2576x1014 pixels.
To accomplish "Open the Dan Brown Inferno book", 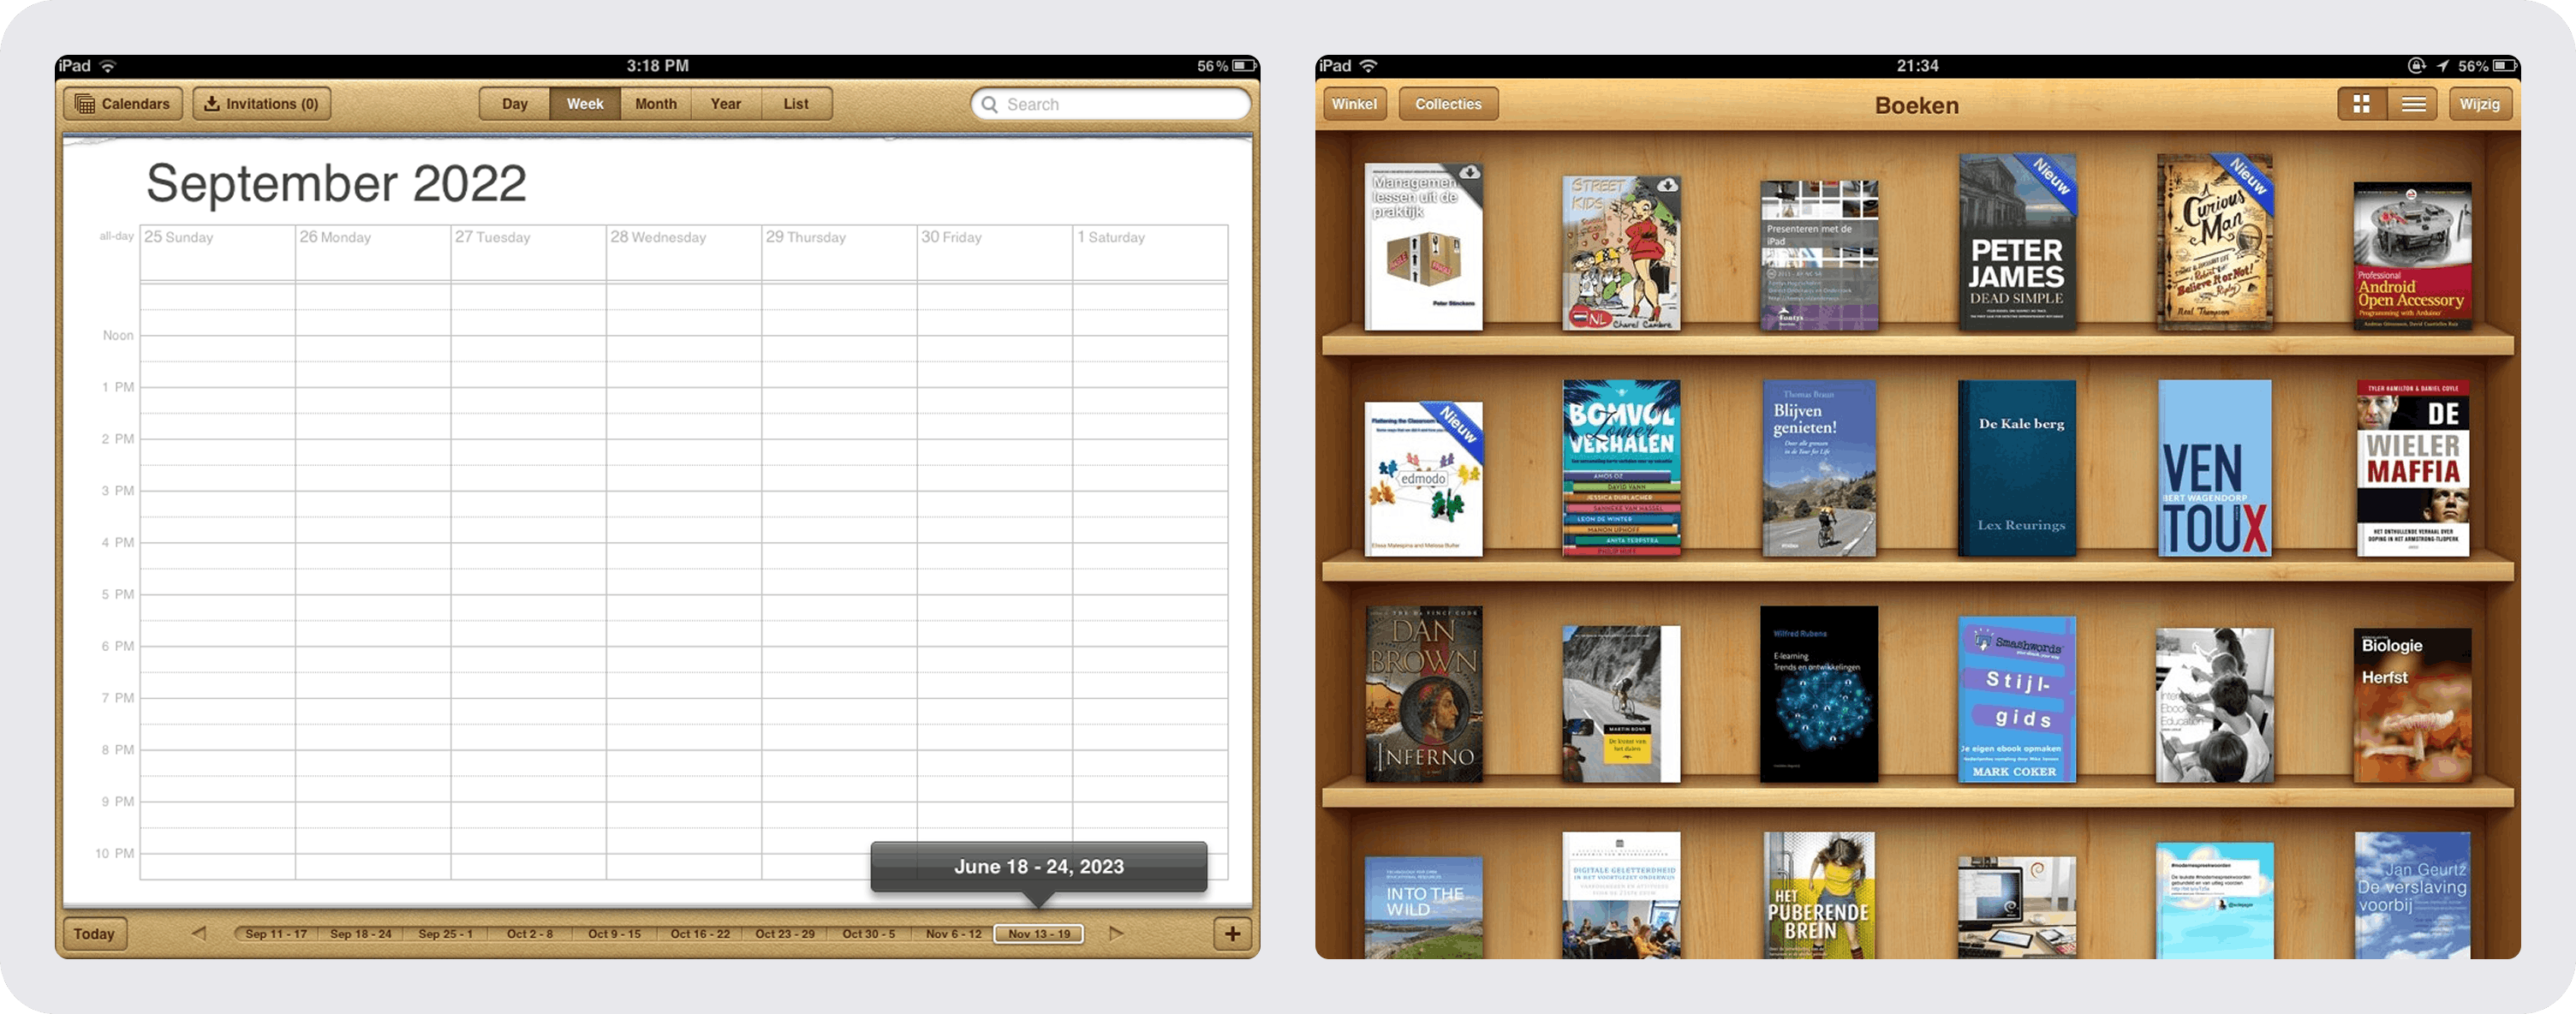I will [x=1423, y=694].
